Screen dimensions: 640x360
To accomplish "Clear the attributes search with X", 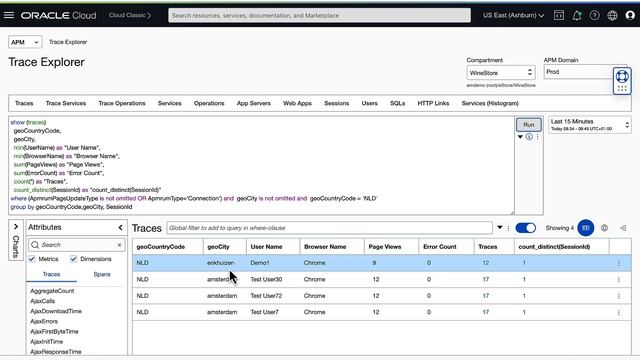I will 119,245.
